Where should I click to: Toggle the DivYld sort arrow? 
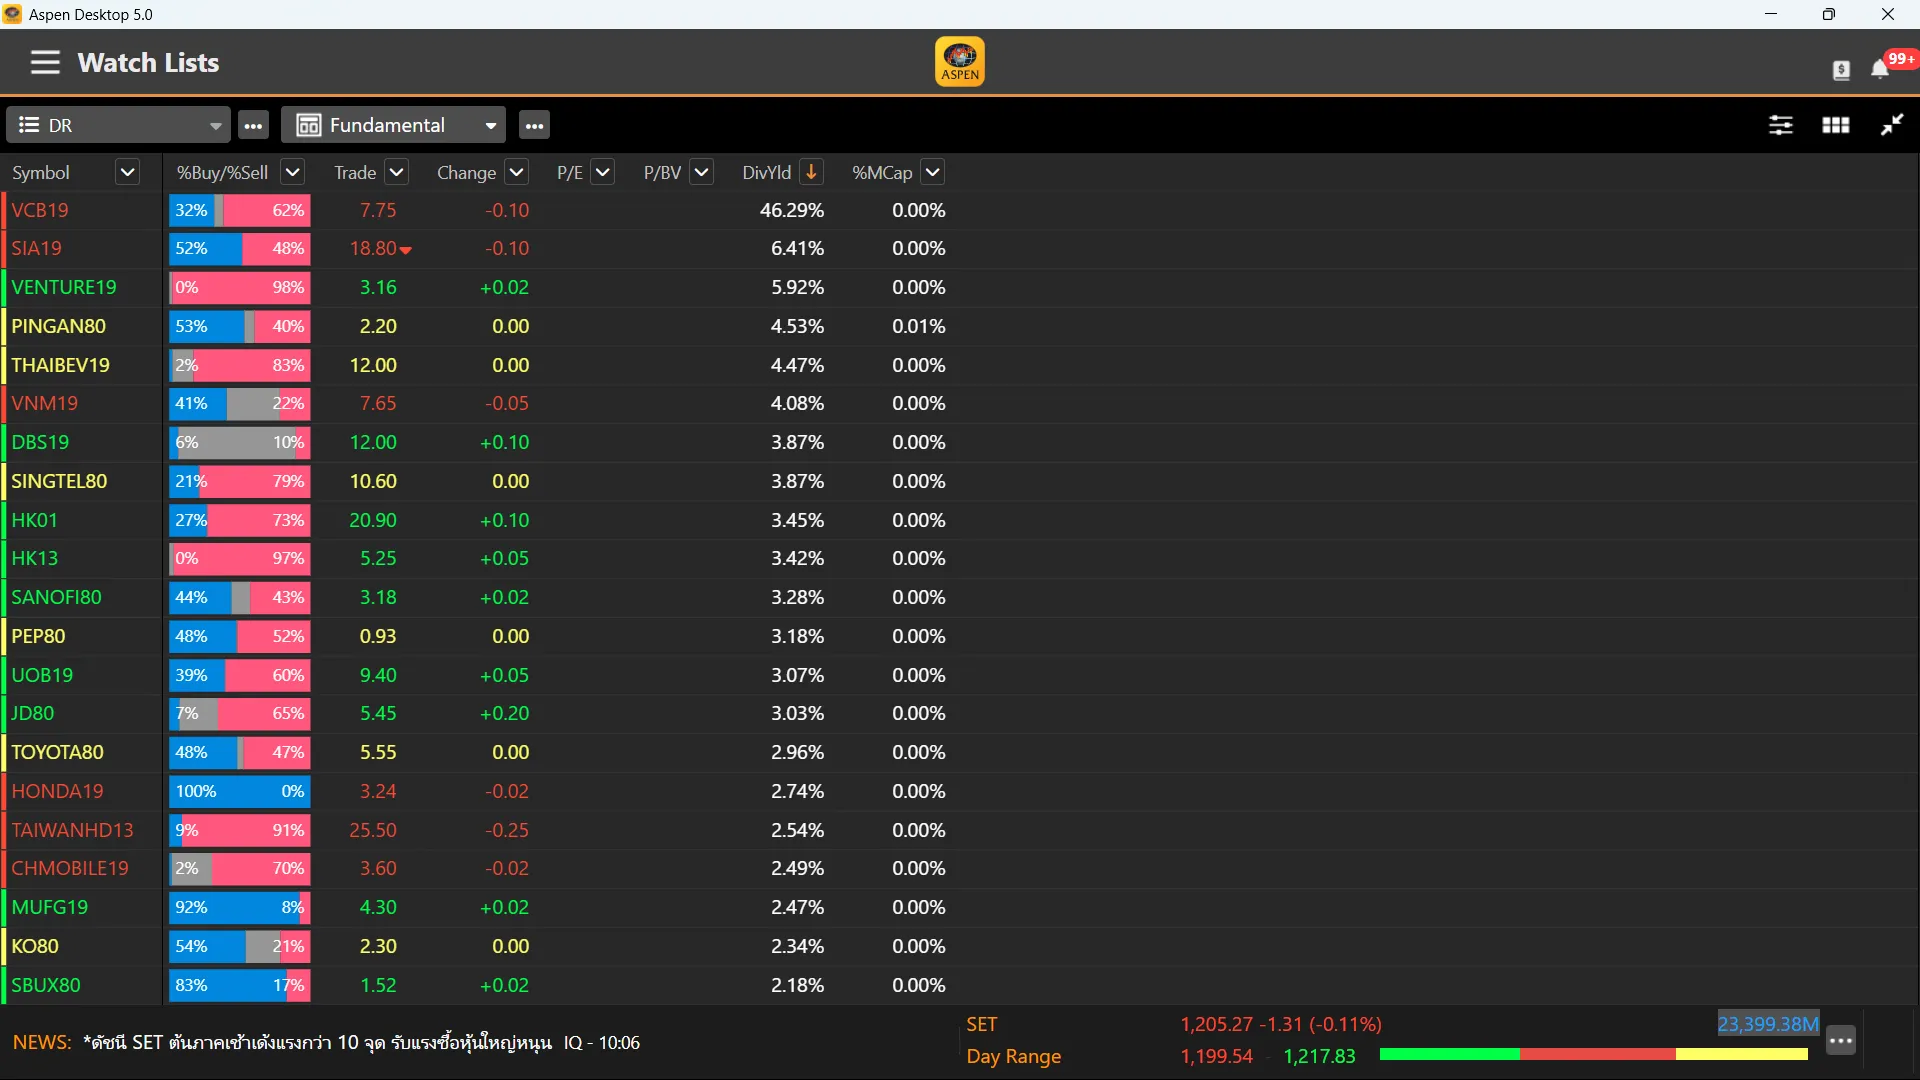tap(811, 172)
